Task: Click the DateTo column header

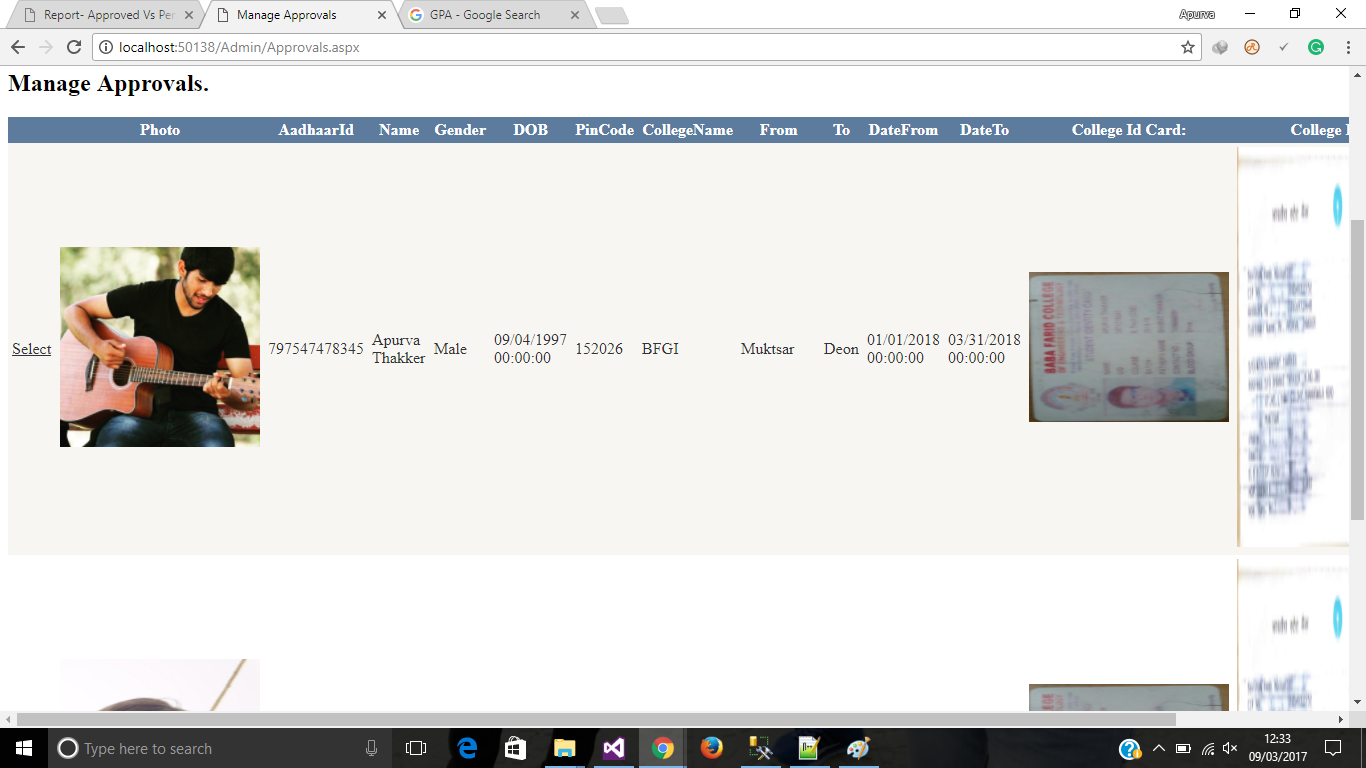Action: (x=984, y=130)
